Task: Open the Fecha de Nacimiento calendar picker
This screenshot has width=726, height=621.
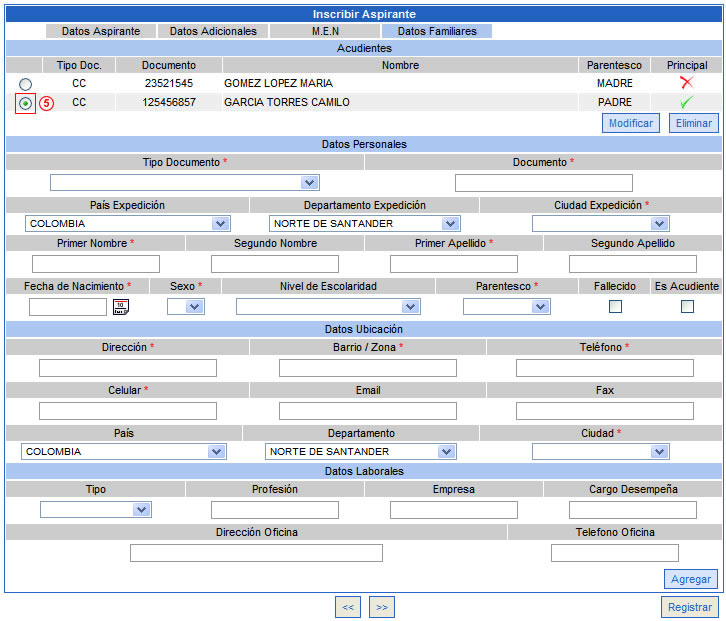Action: 121,307
